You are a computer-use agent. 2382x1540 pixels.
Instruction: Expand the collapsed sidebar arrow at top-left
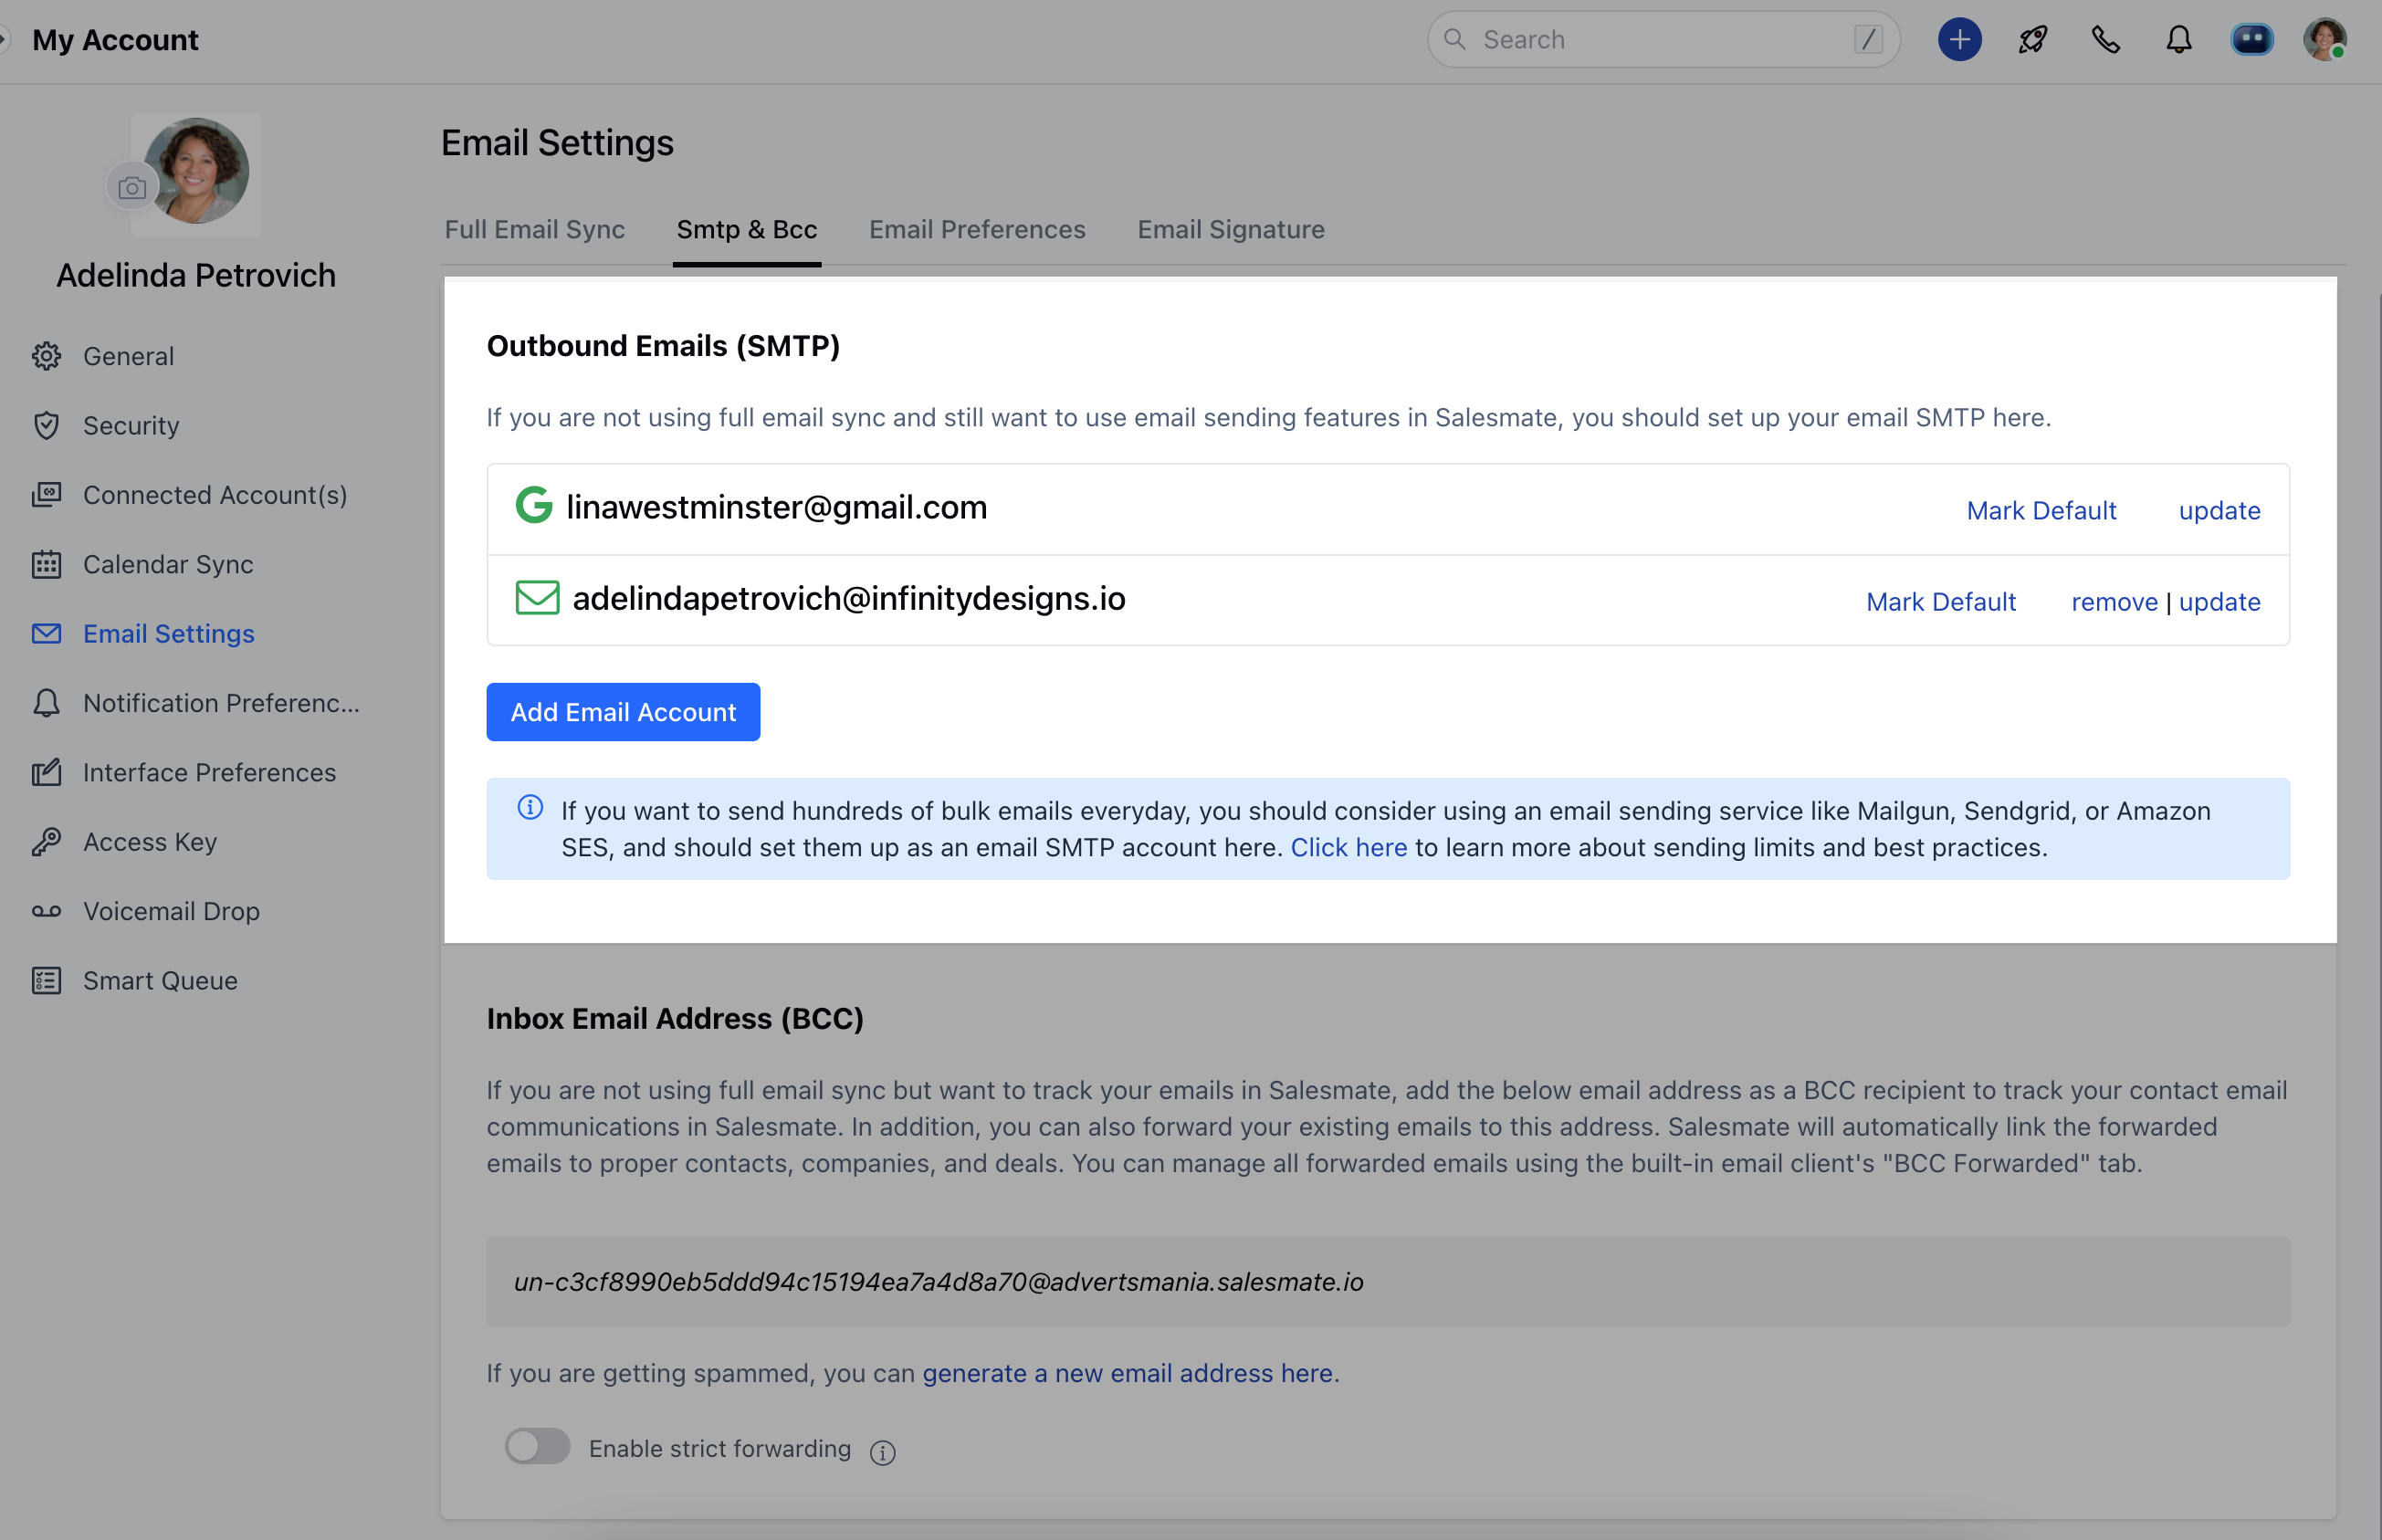point(5,40)
